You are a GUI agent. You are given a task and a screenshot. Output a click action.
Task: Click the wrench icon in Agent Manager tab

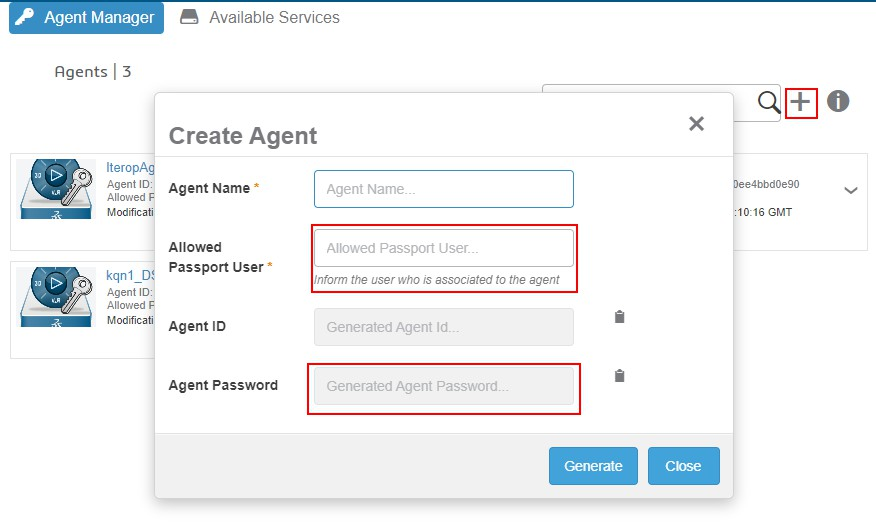click(24, 17)
